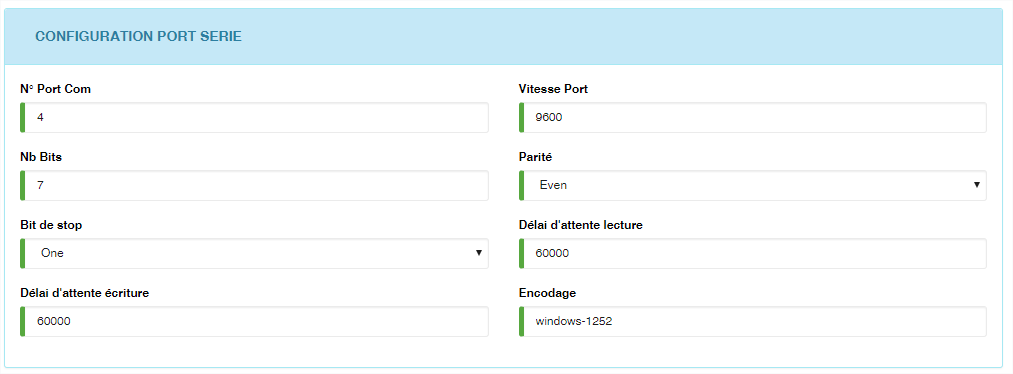Focus the Délai d'attente lecture field
Viewport: 1013px width, 374px height.
point(753,253)
